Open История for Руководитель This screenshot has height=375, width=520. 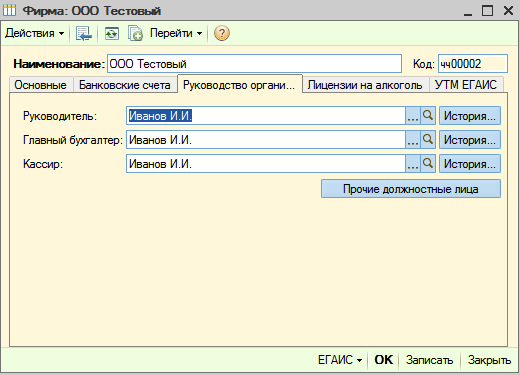pyautogui.click(x=470, y=116)
